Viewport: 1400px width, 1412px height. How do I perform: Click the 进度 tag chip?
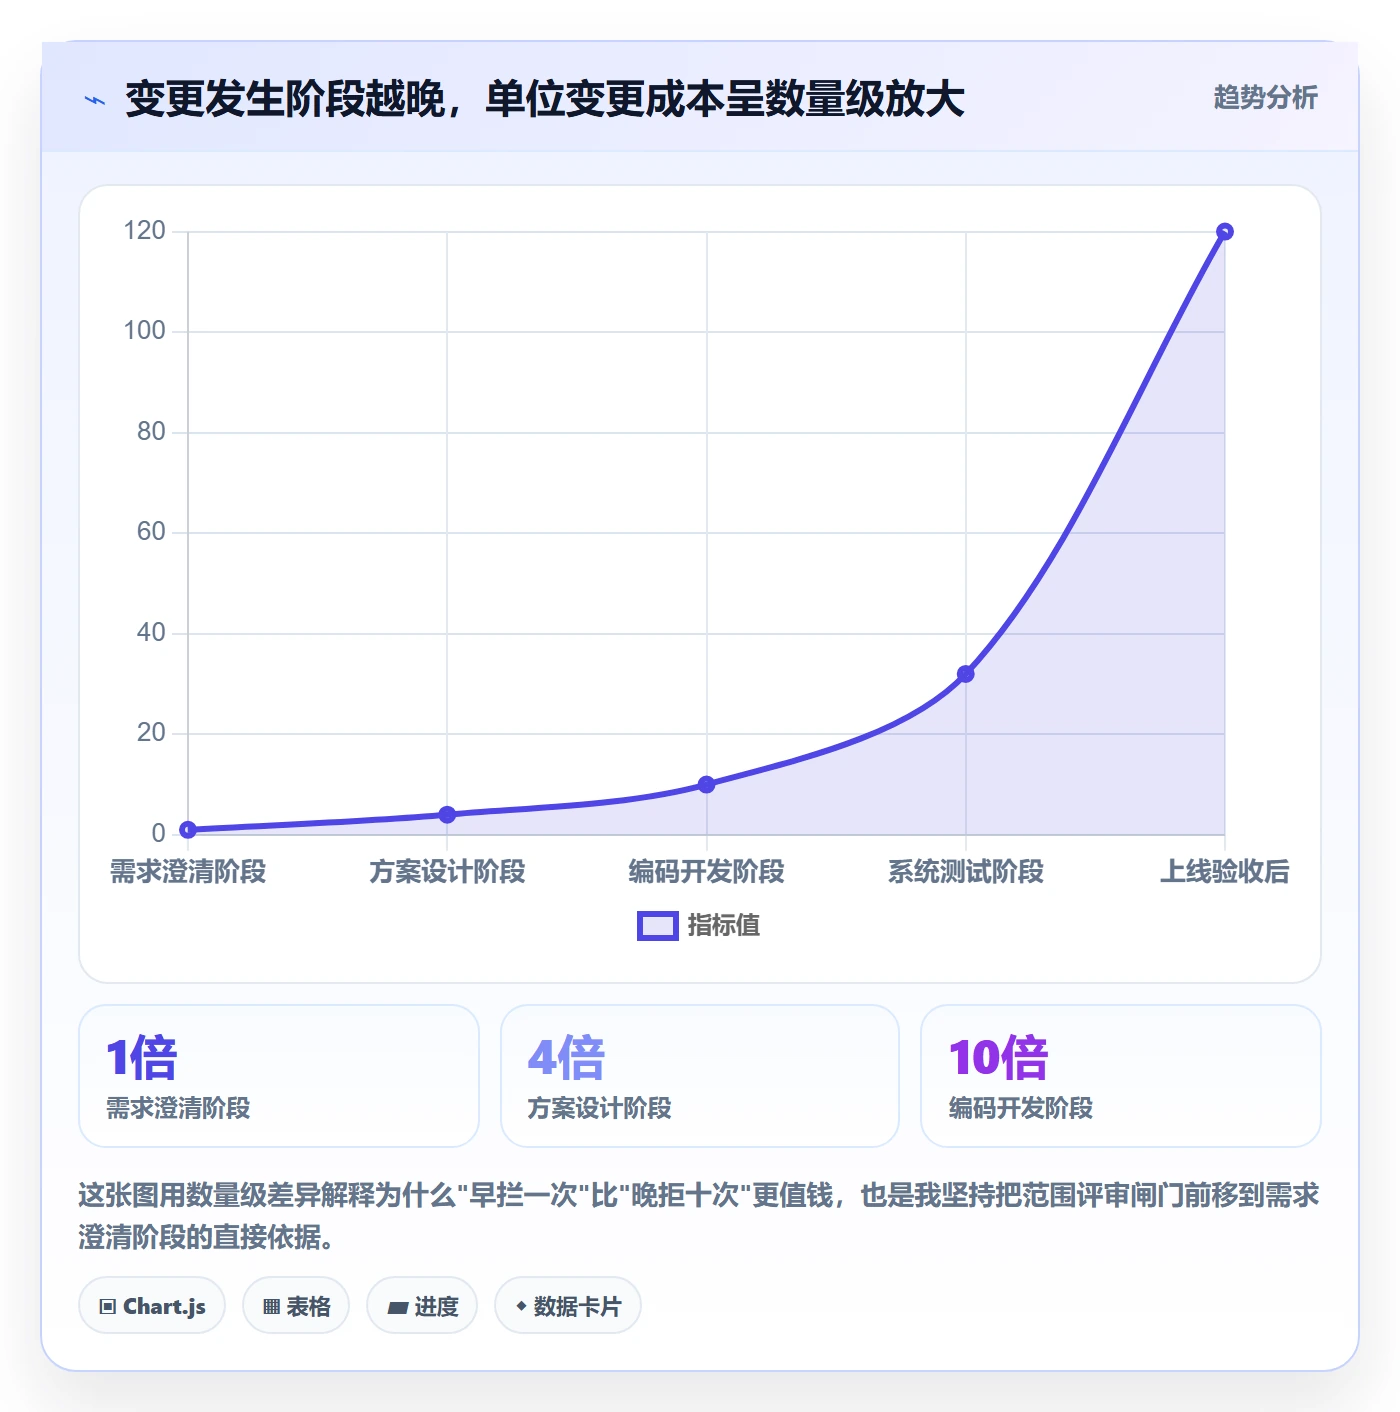[422, 1305]
